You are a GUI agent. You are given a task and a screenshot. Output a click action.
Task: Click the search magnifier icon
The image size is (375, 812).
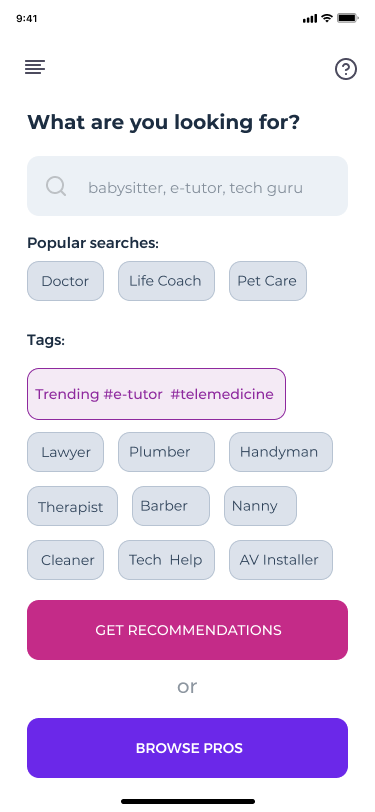(56, 186)
